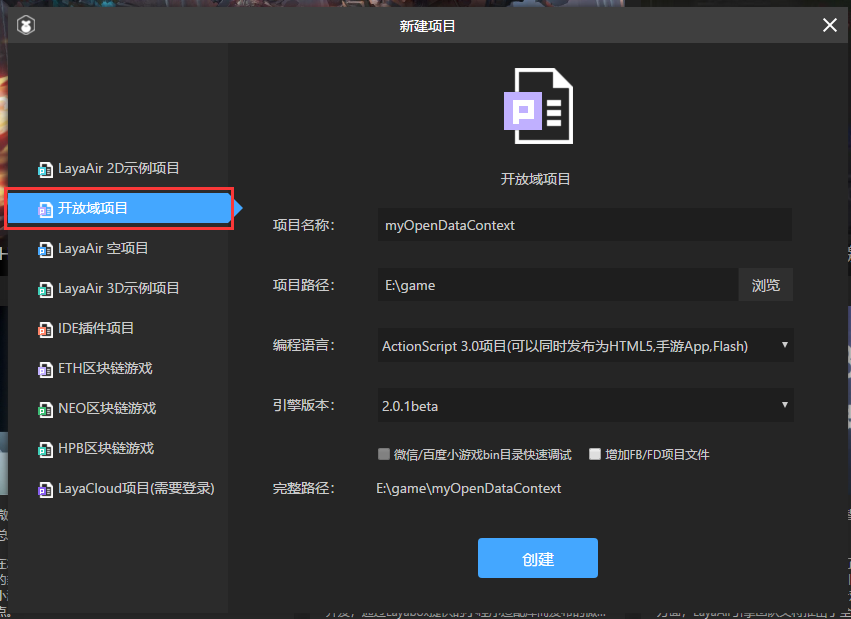Open the 编程语言 dropdown arrow

coord(784,344)
